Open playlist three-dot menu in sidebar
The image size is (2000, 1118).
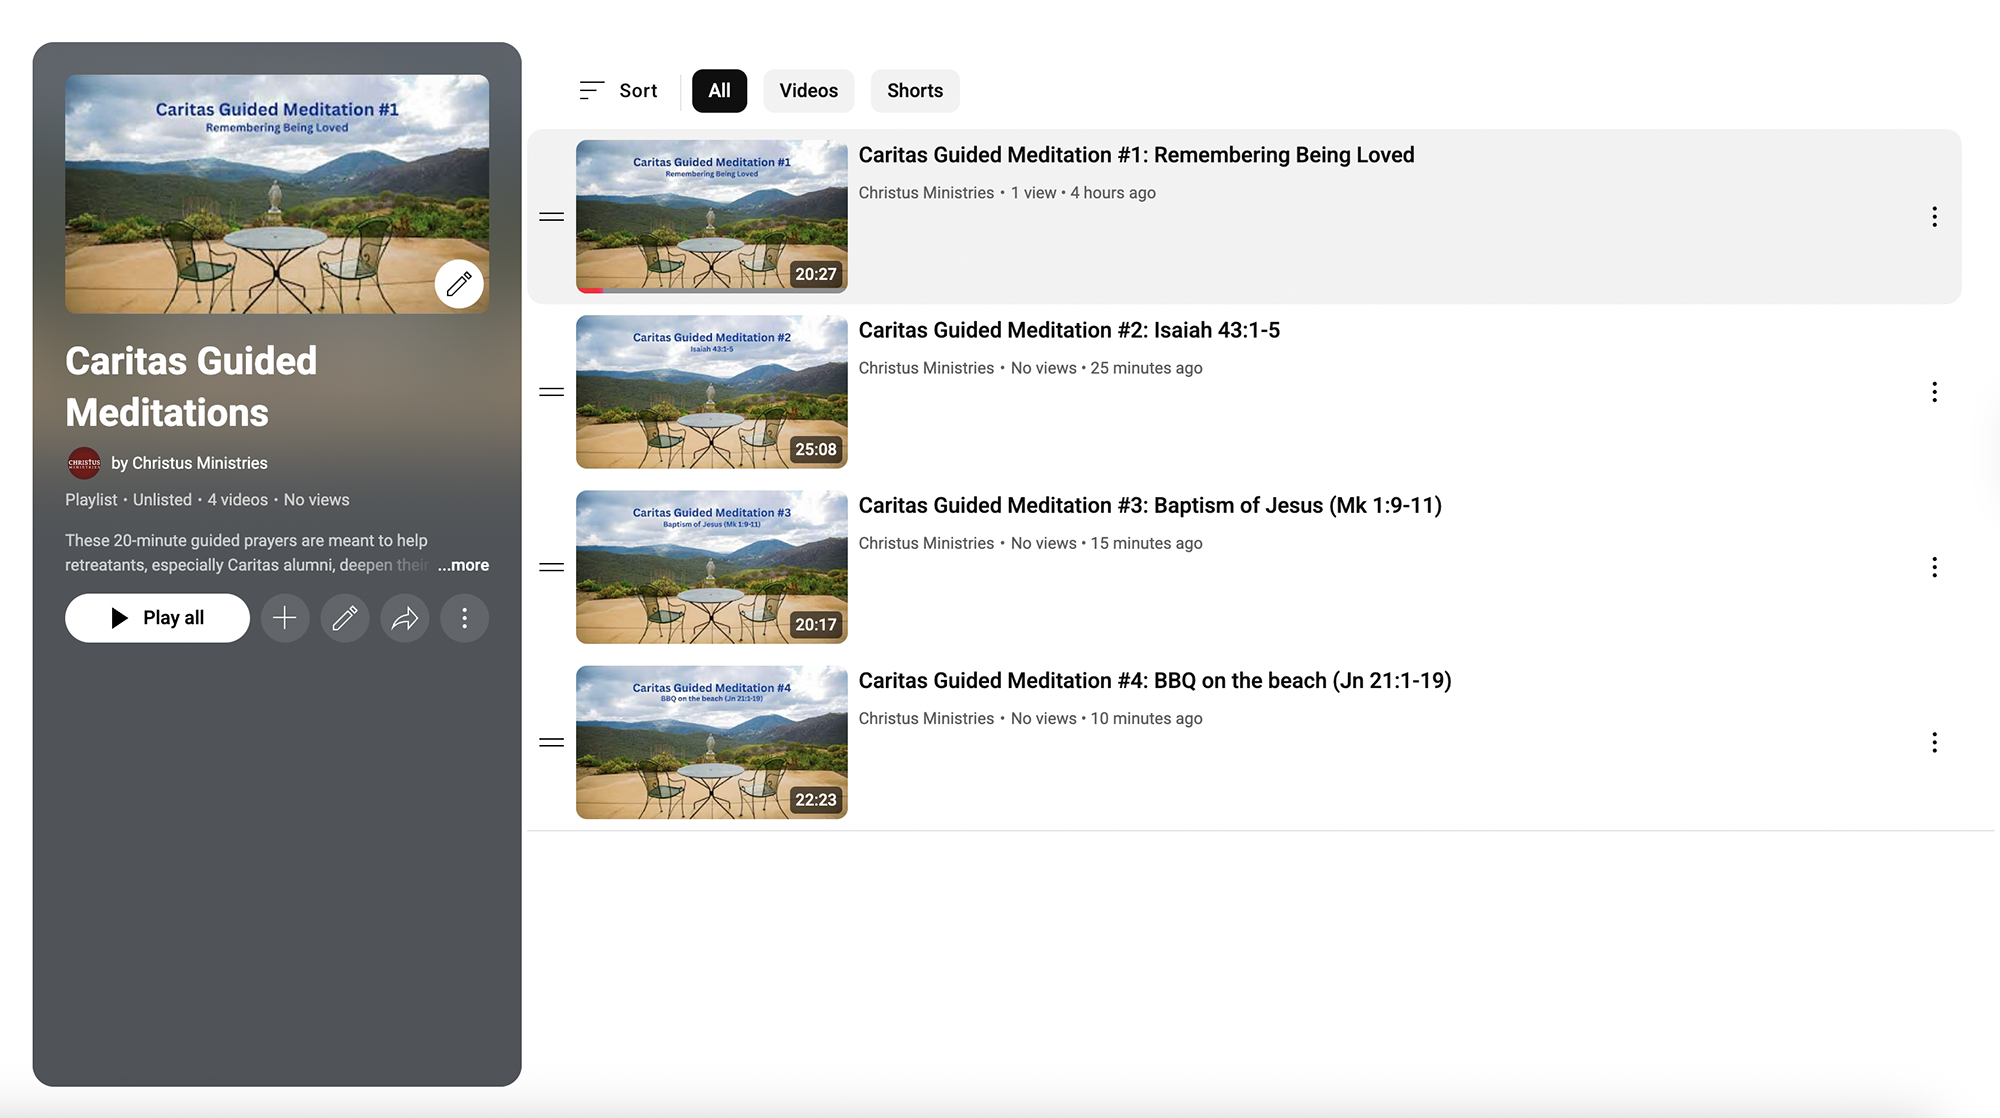point(464,618)
